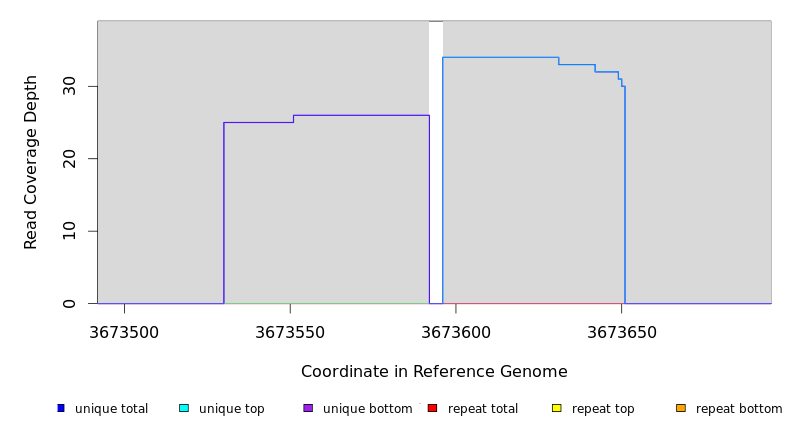Click the x-axis tick label 3673650
792x432 pixels.
pos(622,332)
